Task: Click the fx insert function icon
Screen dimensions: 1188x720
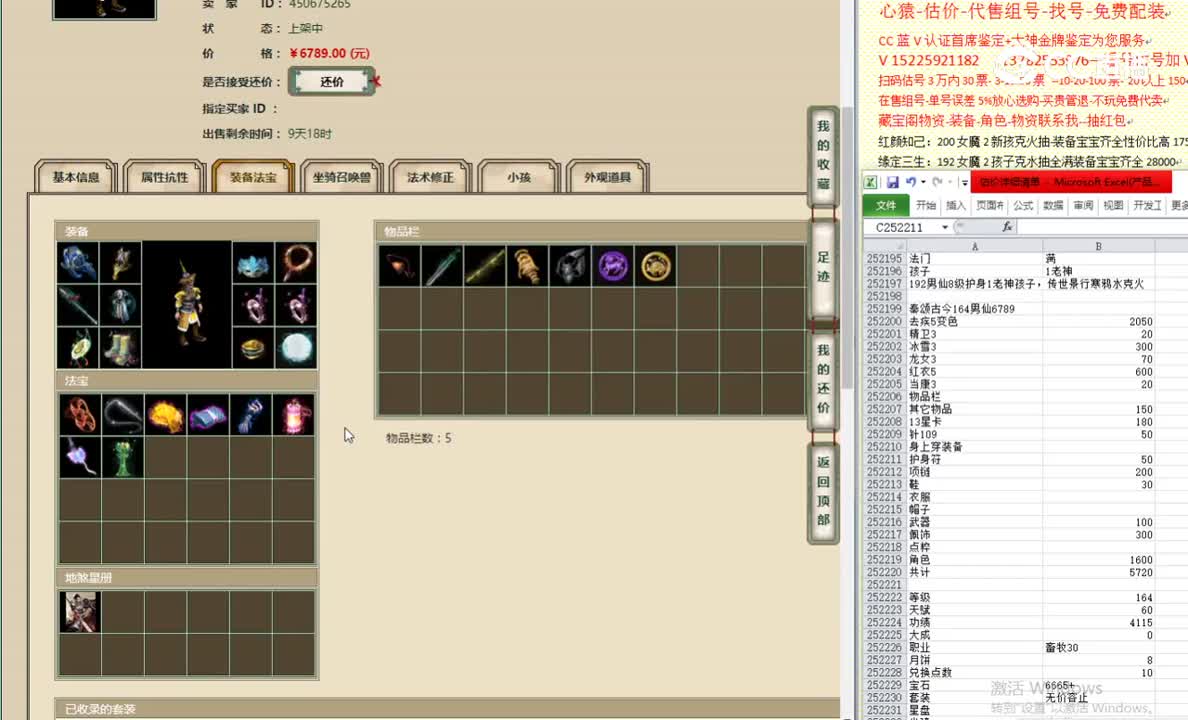Action: tap(1007, 227)
